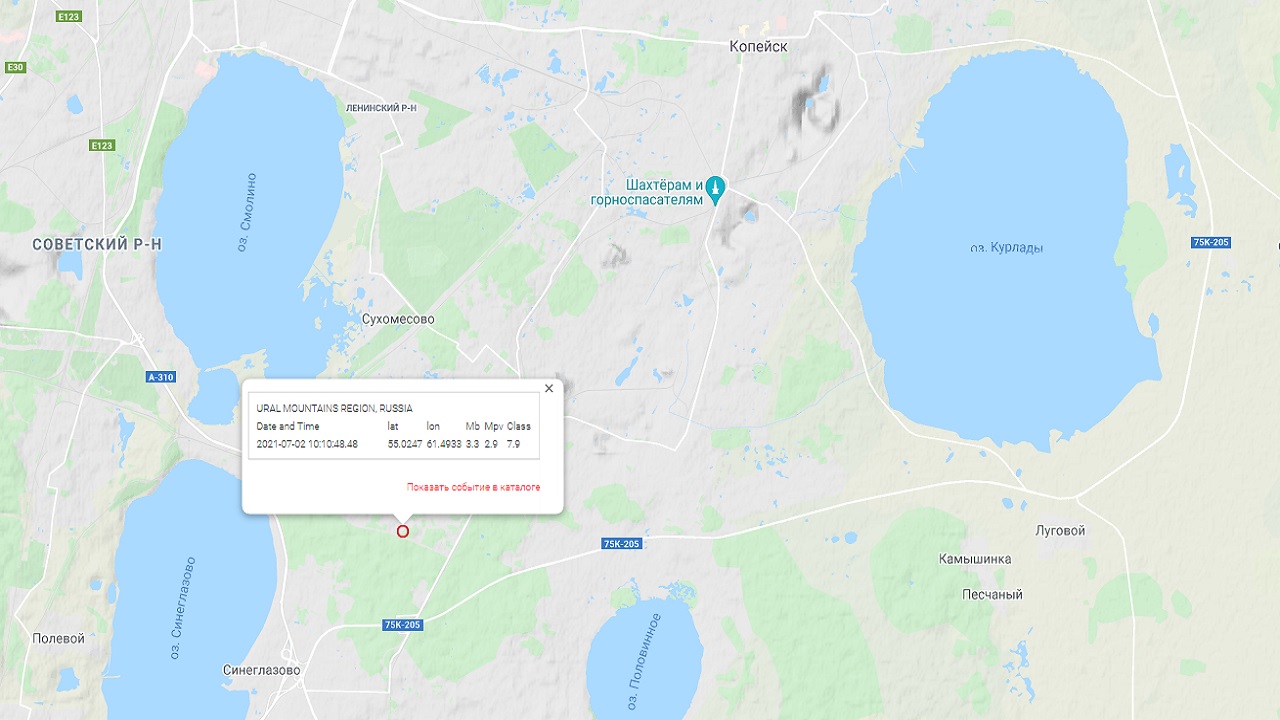1280x720 pixels.
Task: Click the 75K-205 shield above Синеглазово
Action: [x=403, y=625]
